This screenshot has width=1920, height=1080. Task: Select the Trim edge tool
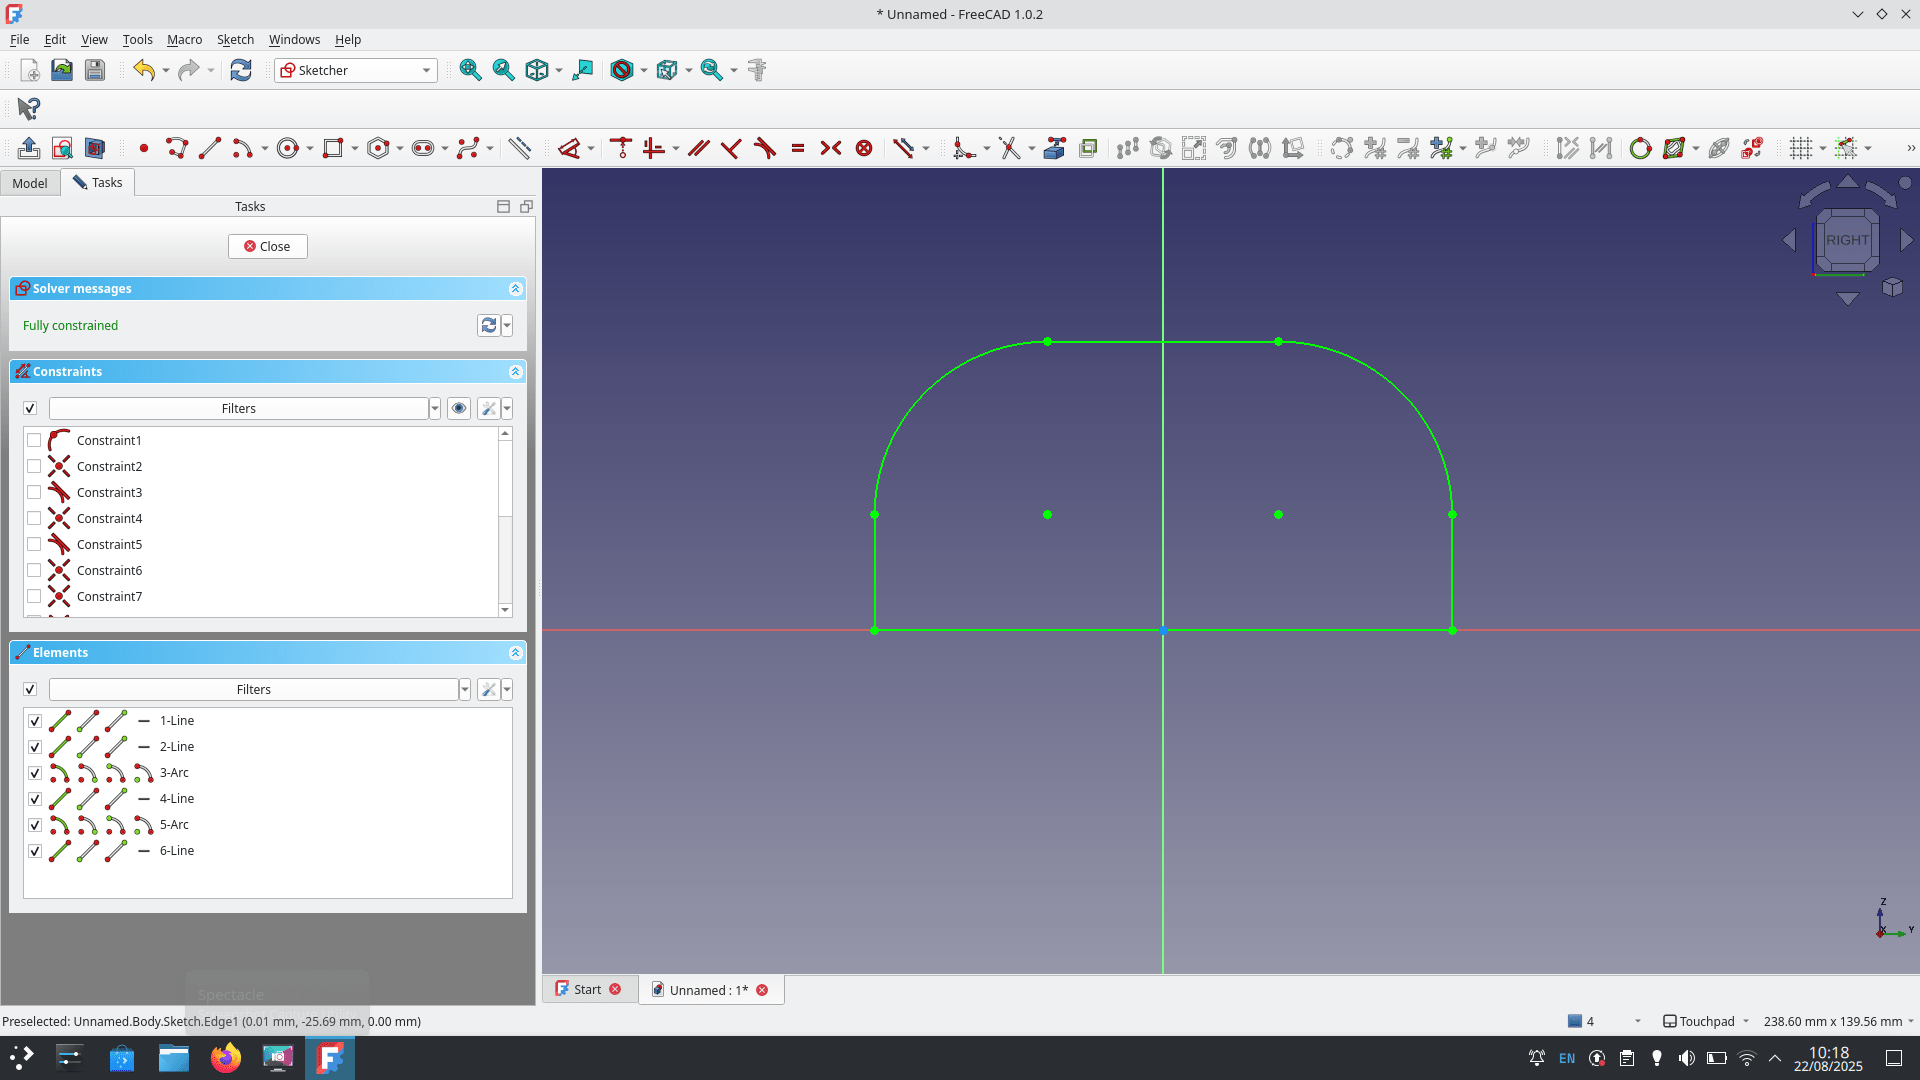[x=1010, y=147]
